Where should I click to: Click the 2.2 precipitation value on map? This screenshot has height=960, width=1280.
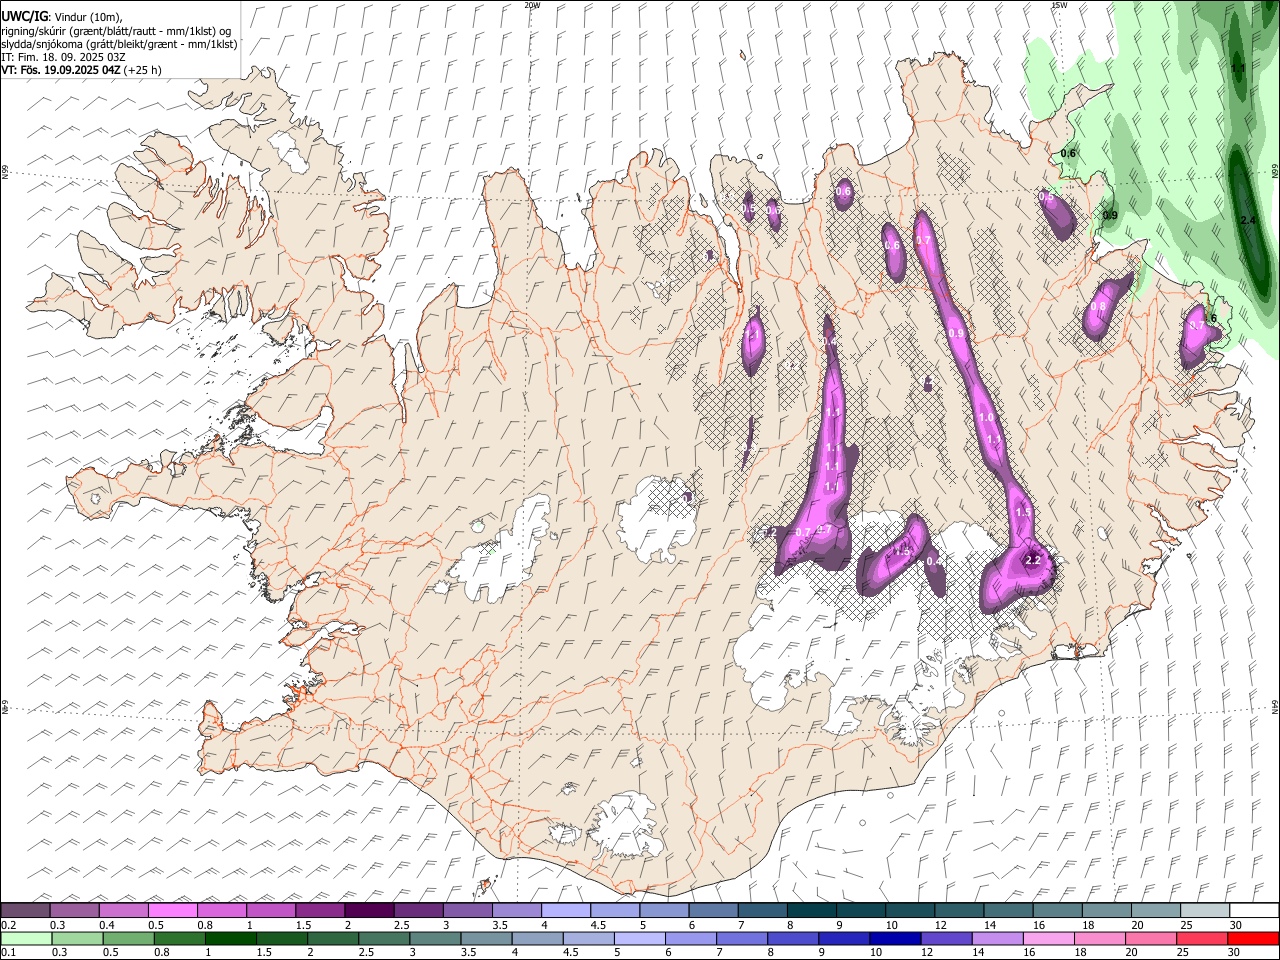tap(1034, 560)
